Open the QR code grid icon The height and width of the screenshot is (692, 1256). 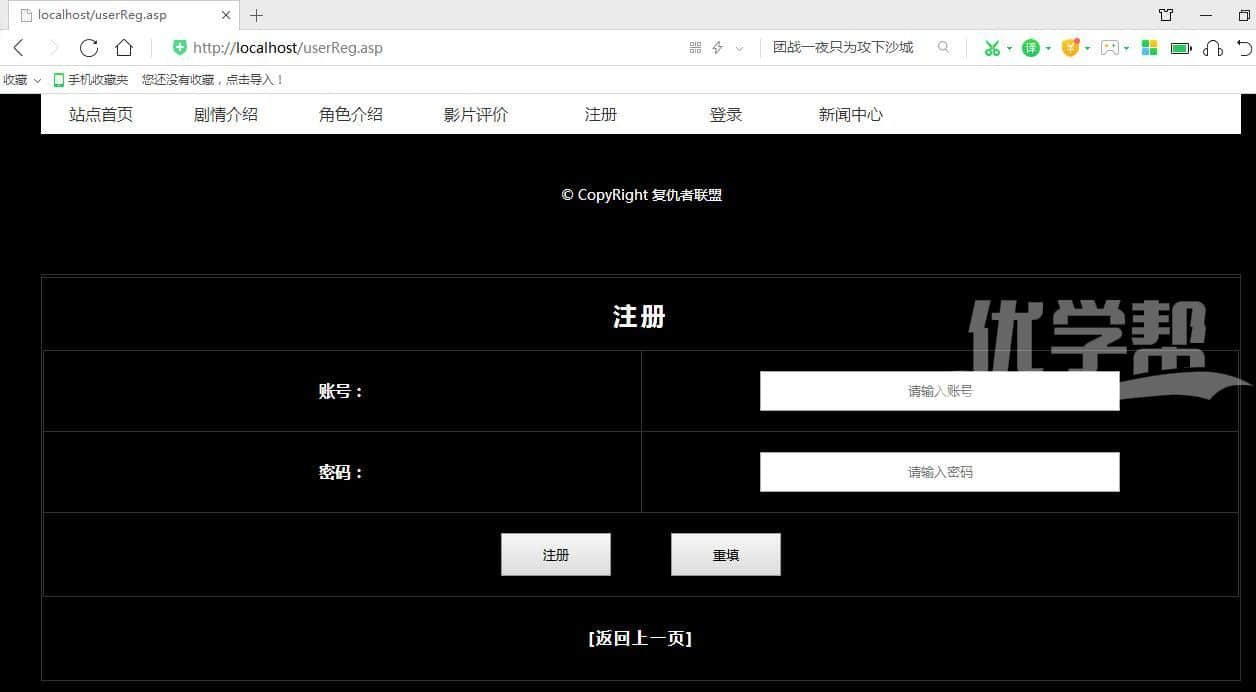click(x=695, y=48)
